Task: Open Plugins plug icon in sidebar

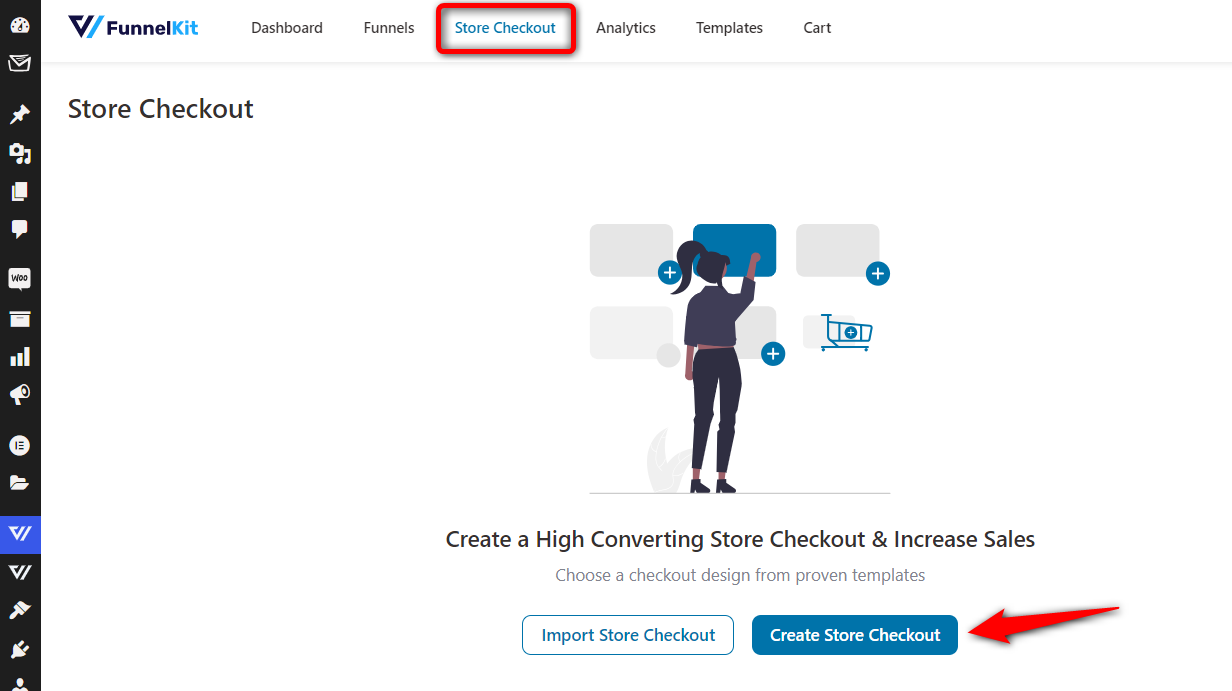Action: pos(20,649)
